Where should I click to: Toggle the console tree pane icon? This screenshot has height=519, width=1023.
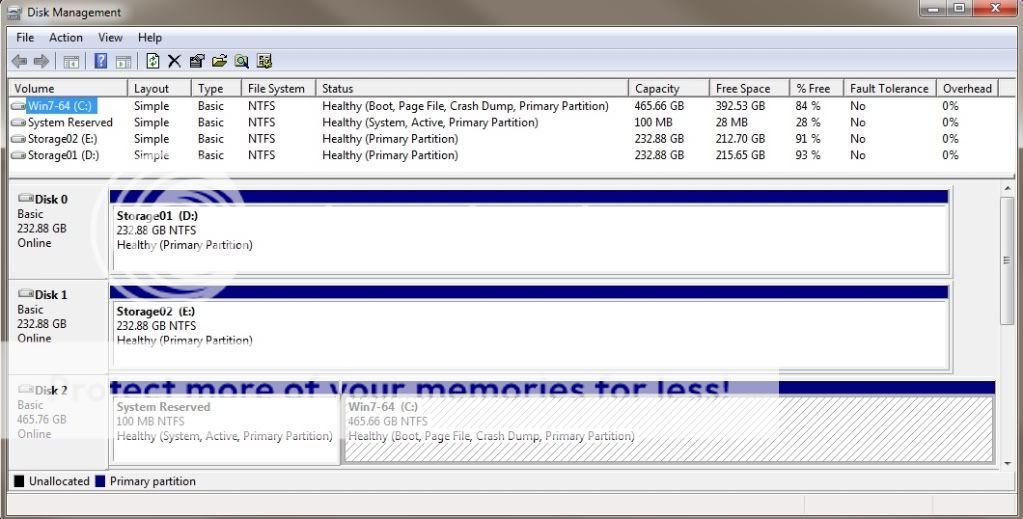click(x=71, y=62)
